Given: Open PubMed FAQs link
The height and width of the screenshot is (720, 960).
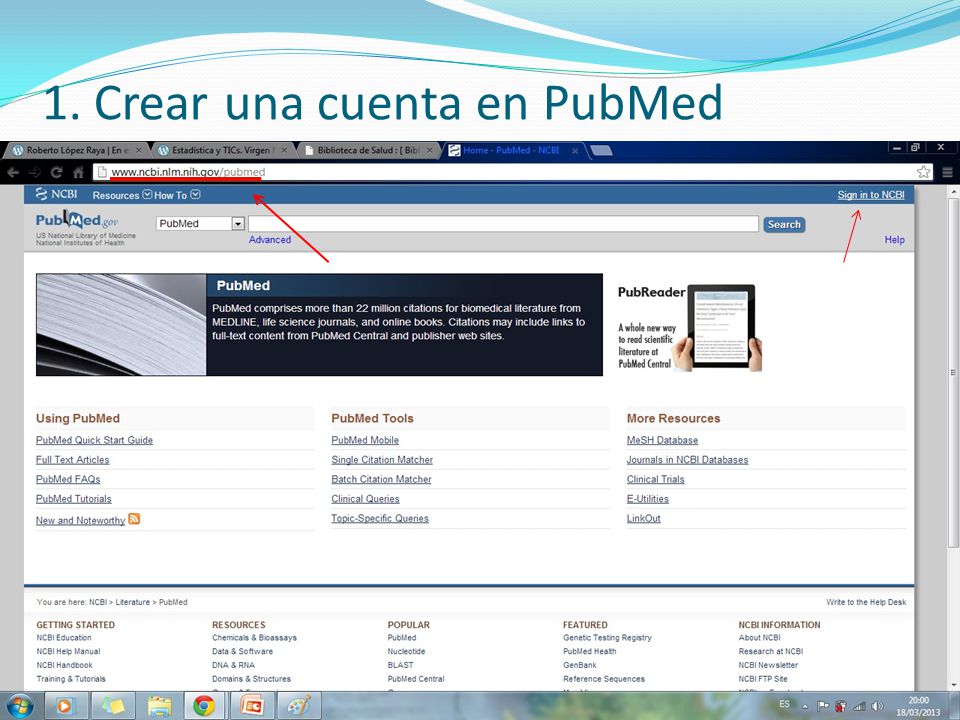Looking at the screenshot, I should (x=68, y=479).
